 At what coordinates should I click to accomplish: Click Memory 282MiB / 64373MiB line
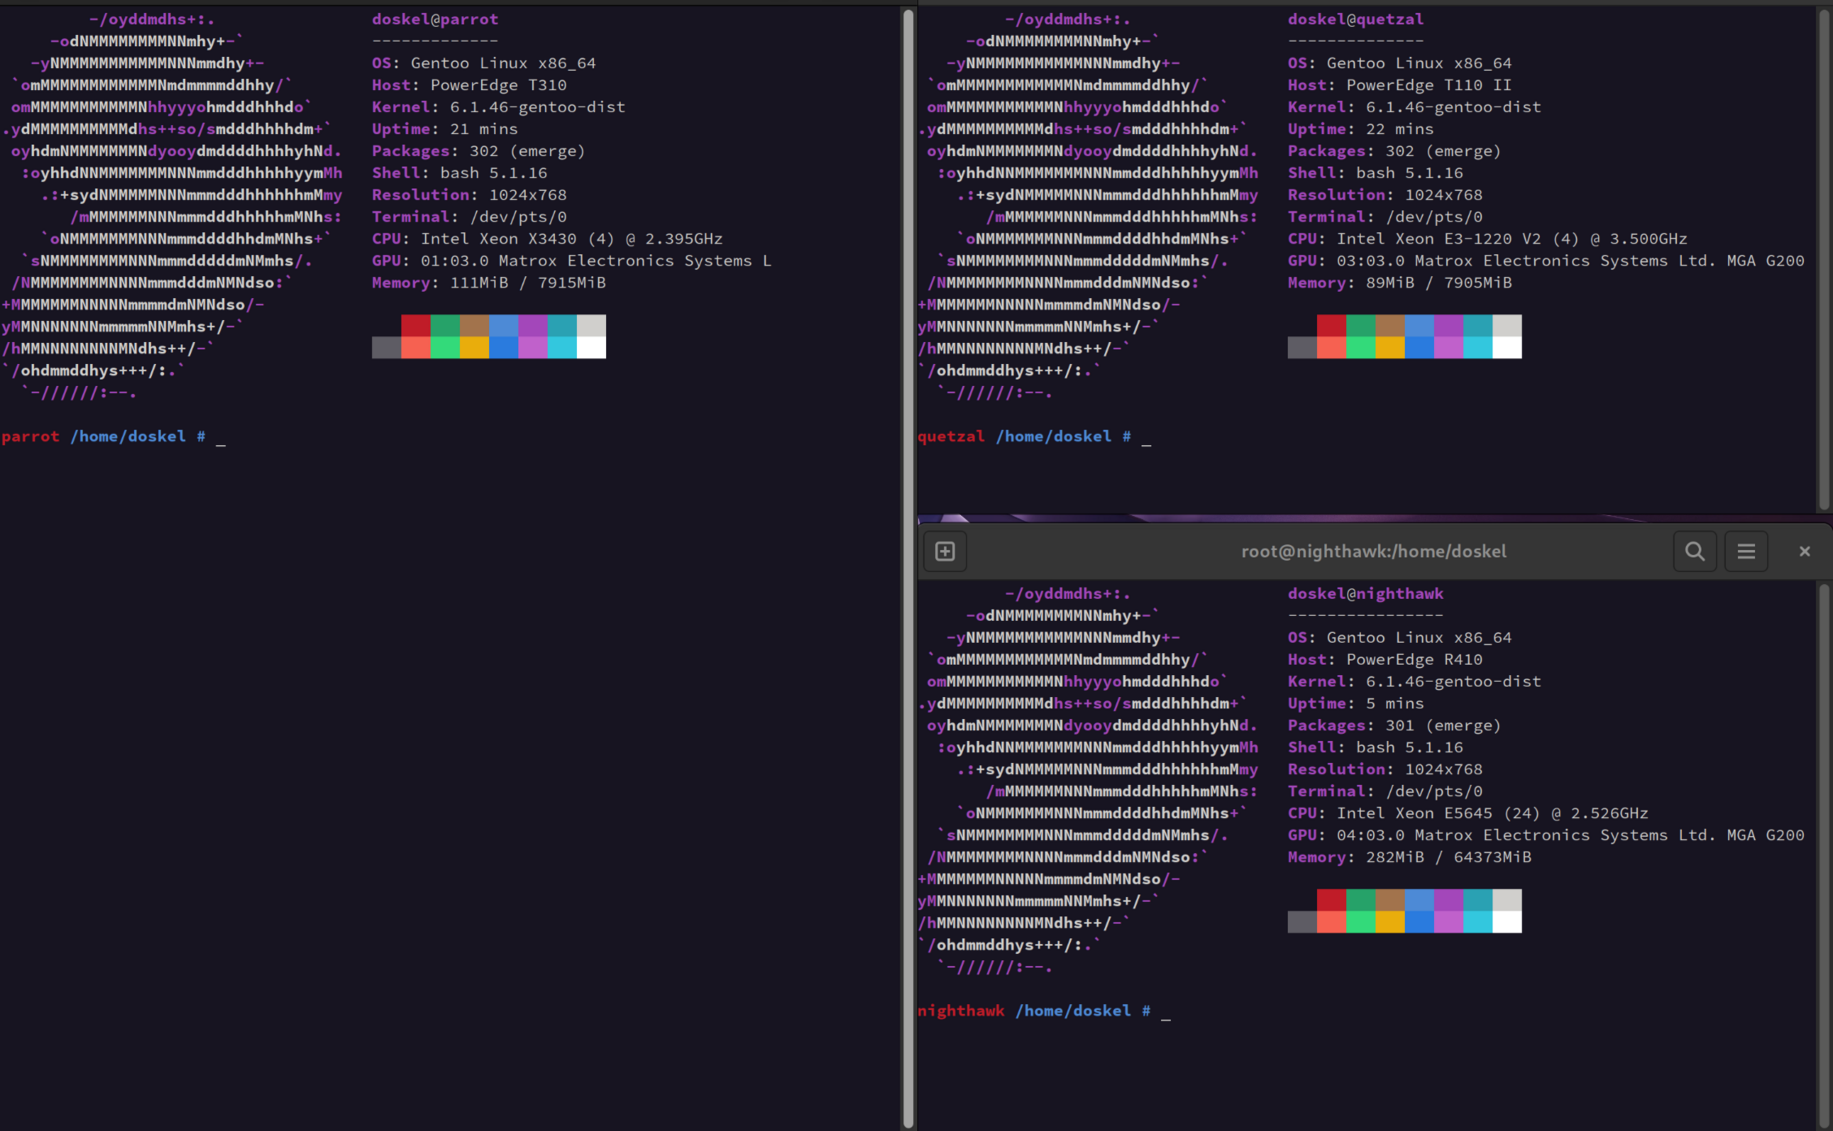tap(1409, 858)
